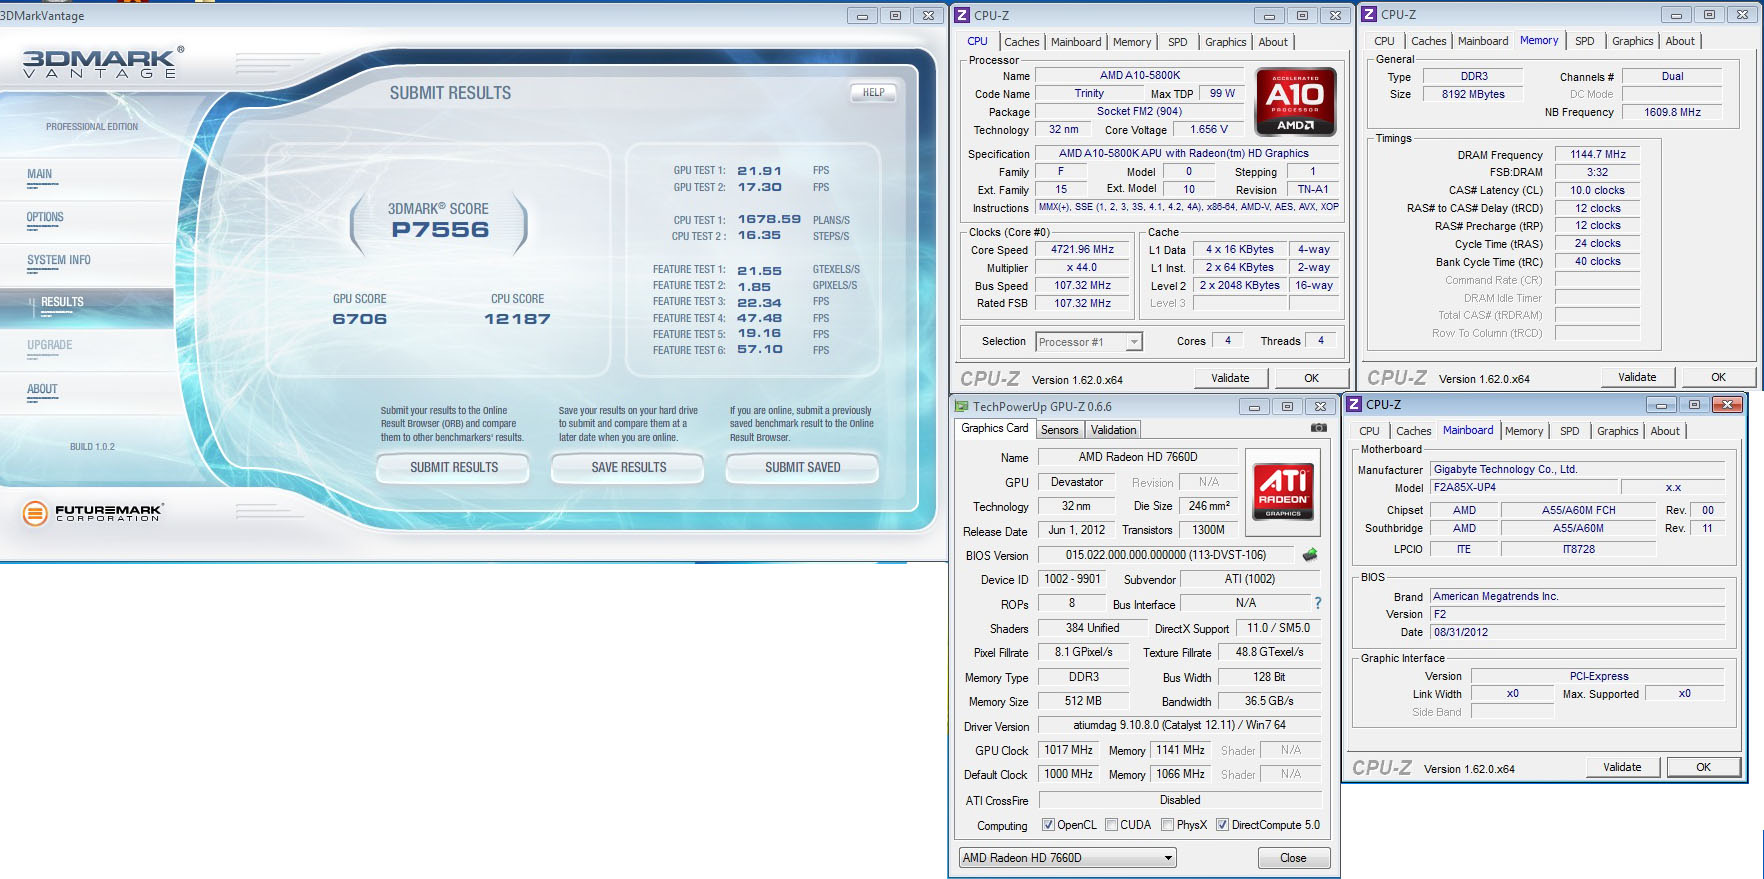The image size is (1764, 879).
Task: Open Memory tab in the Motherboard CPU-Z window
Action: click(1524, 431)
